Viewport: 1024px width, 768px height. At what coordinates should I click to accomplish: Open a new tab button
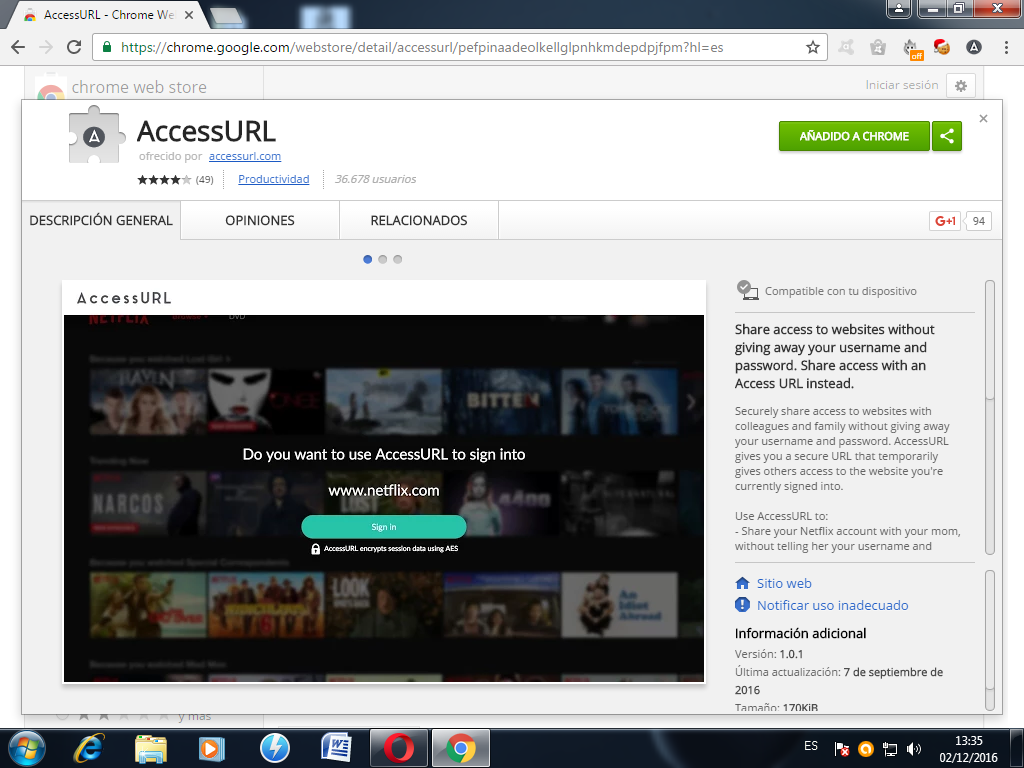tap(227, 16)
